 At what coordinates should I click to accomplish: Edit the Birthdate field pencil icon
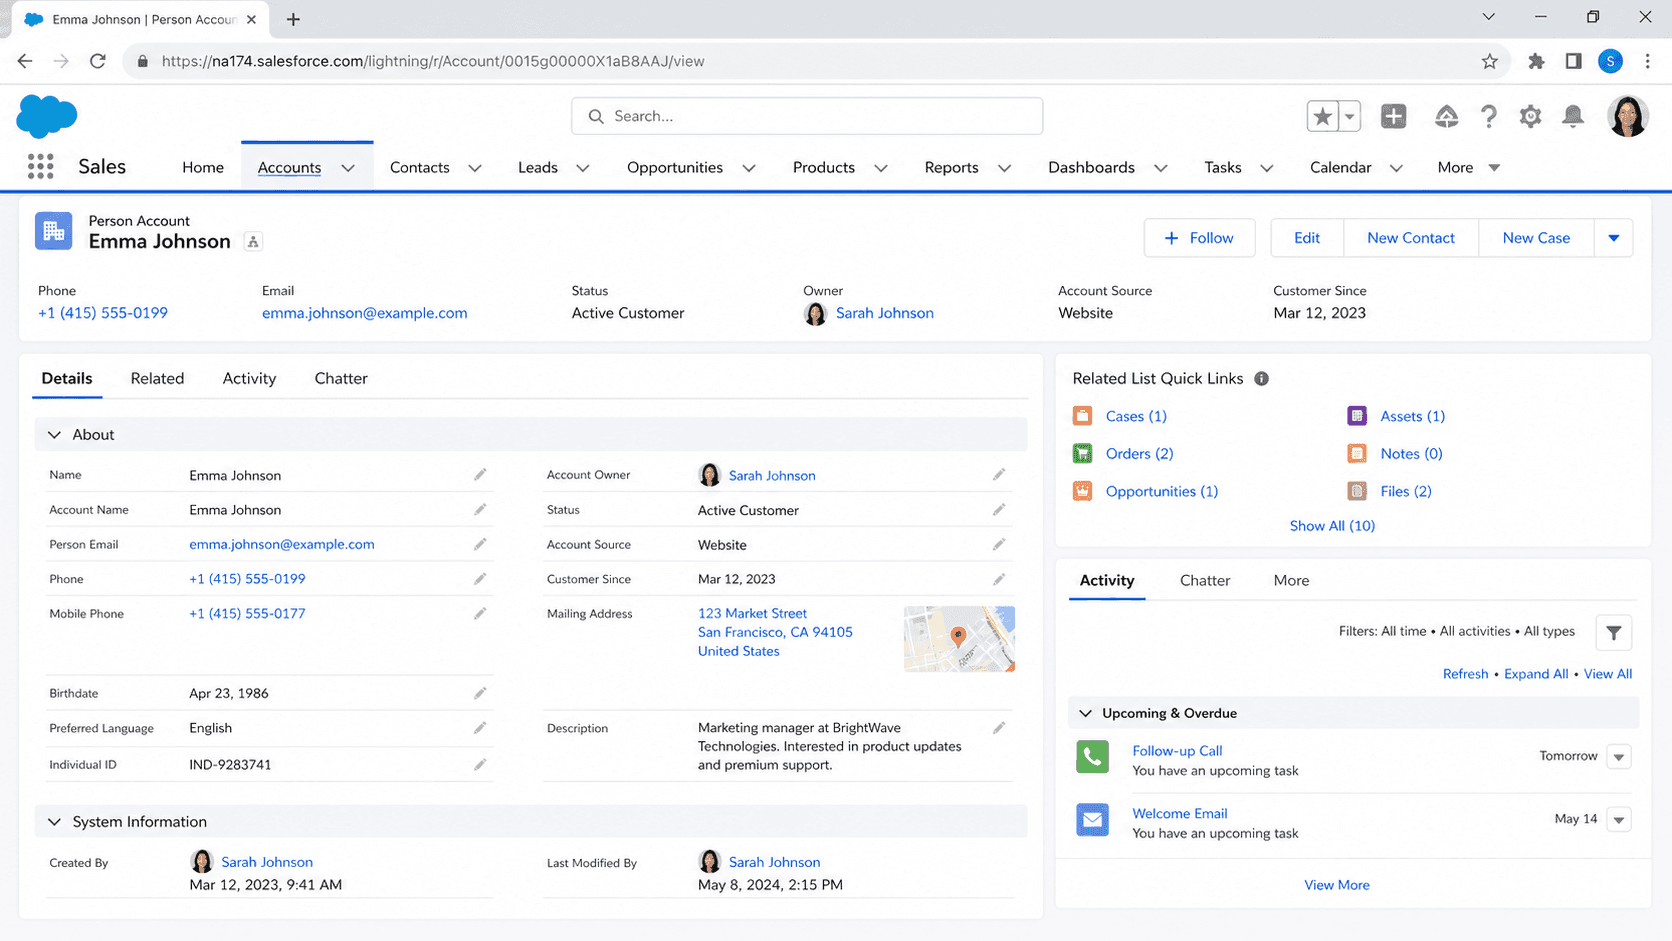(480, 693)
